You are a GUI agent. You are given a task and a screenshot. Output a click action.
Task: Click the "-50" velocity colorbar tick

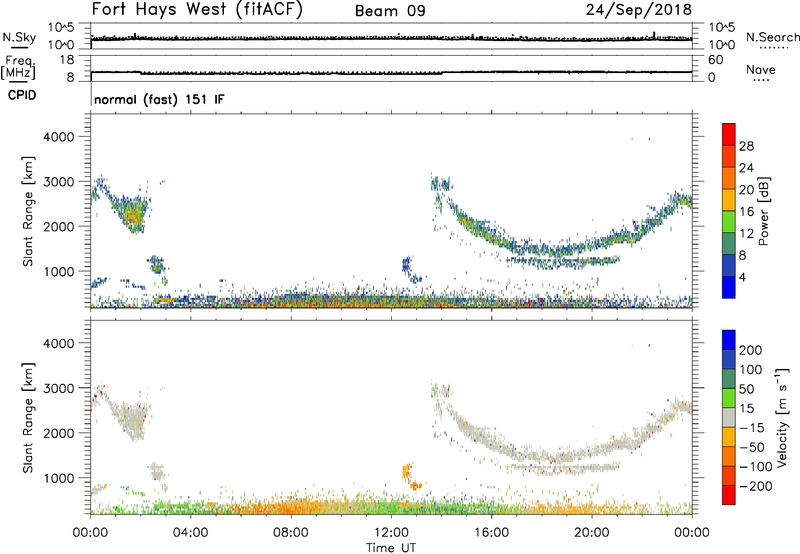tap(751, 447)
